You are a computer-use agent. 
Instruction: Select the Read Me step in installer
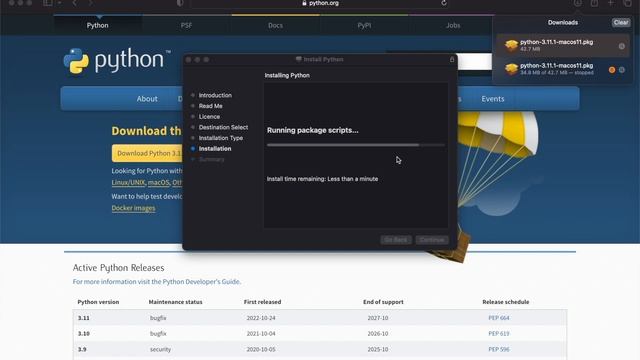pyautogui.click(x=211, y=106)
